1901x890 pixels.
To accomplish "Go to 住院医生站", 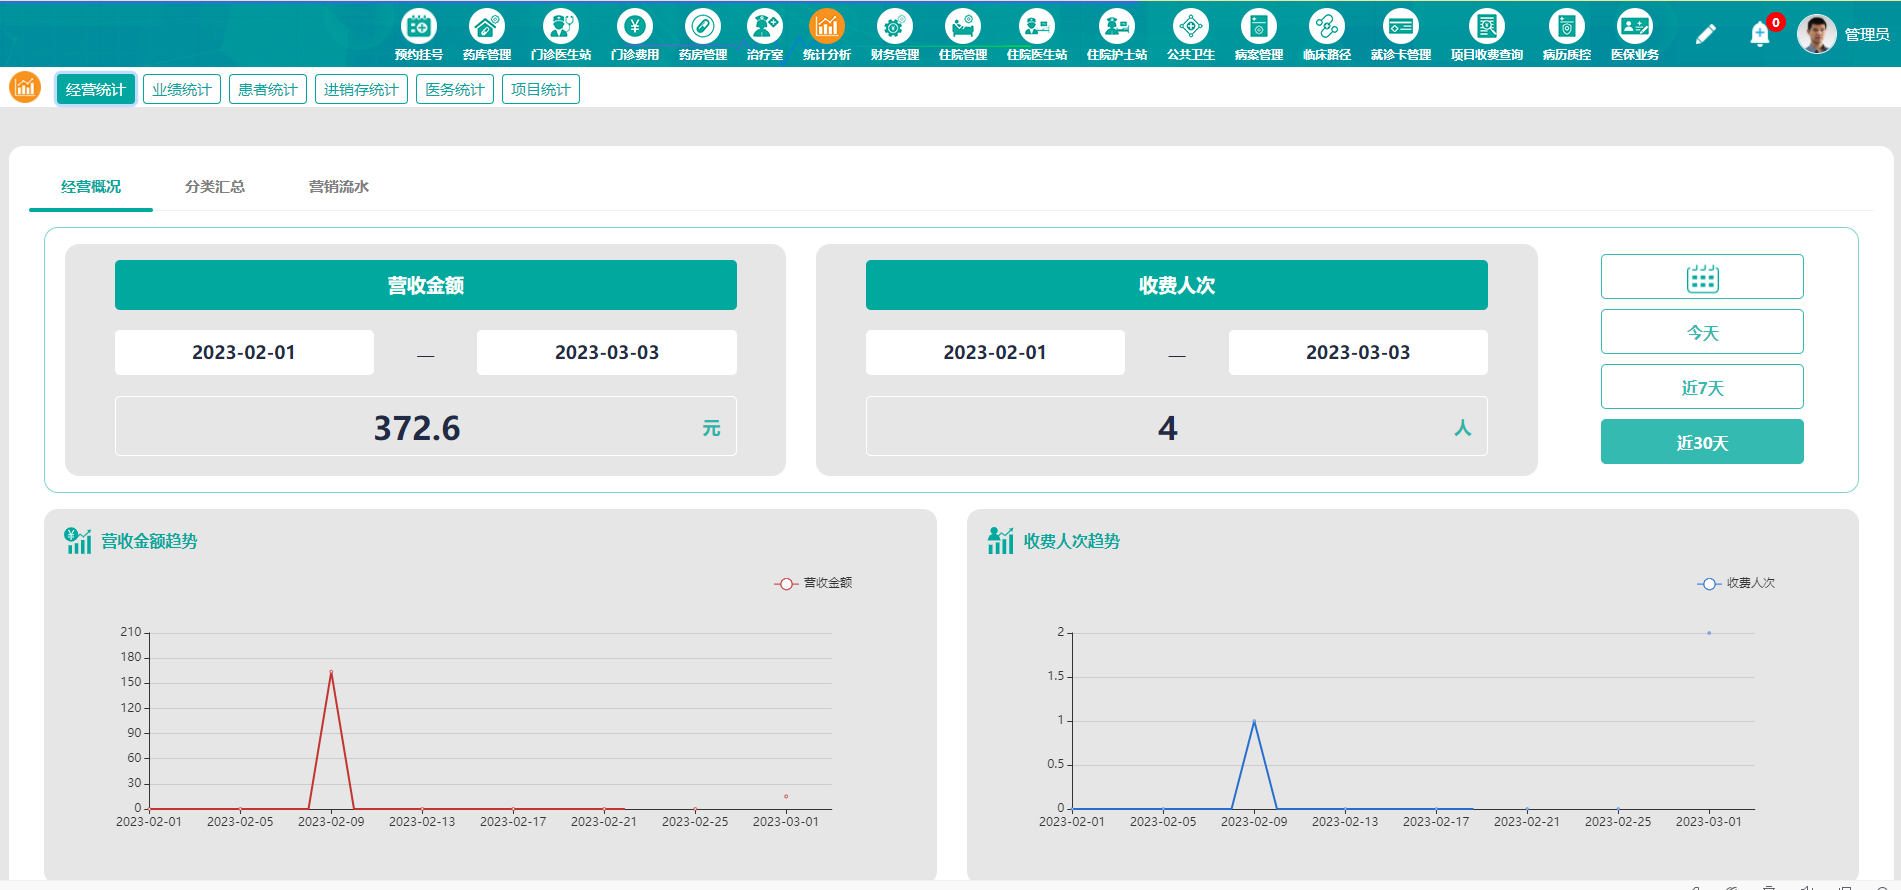I will (1037, 35).
